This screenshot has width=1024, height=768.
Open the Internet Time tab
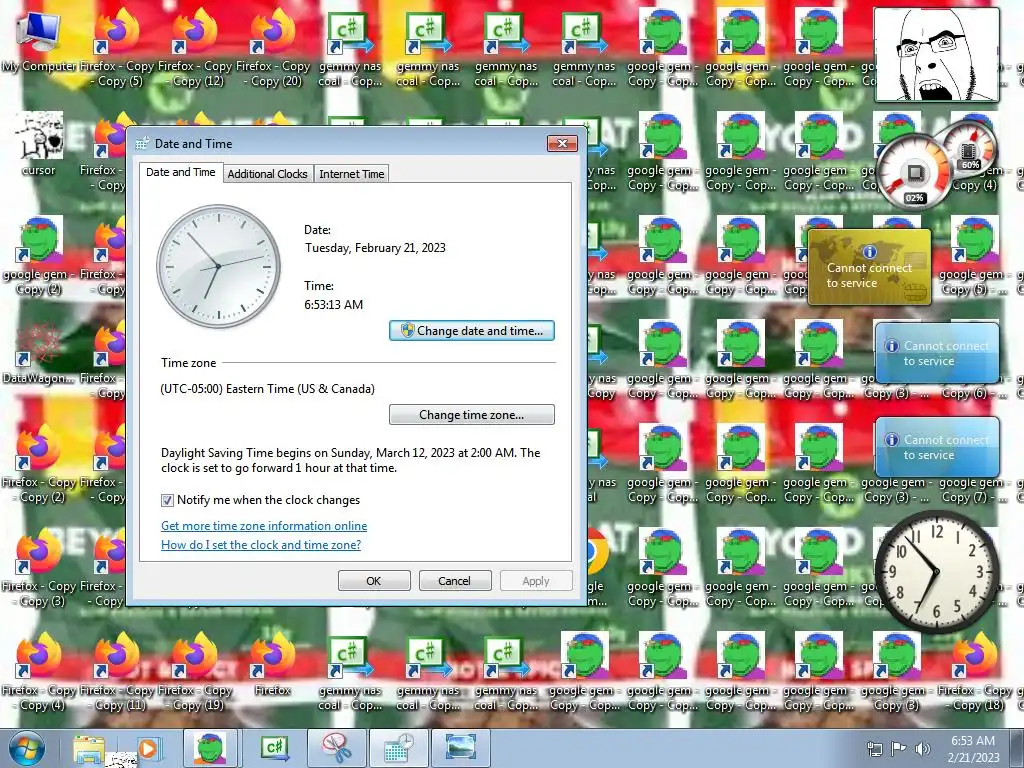coord(351,174)
